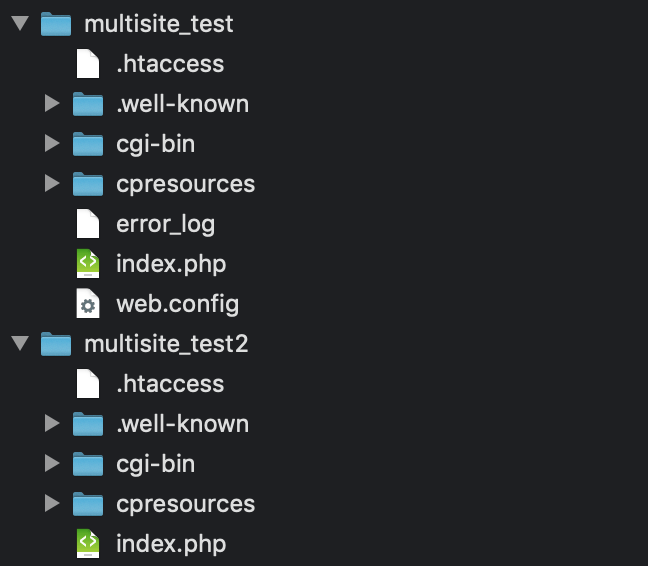Viewport: 648px width, 566px height.
Task: Click the multisite_test folder icon
Action: (56, 24)
